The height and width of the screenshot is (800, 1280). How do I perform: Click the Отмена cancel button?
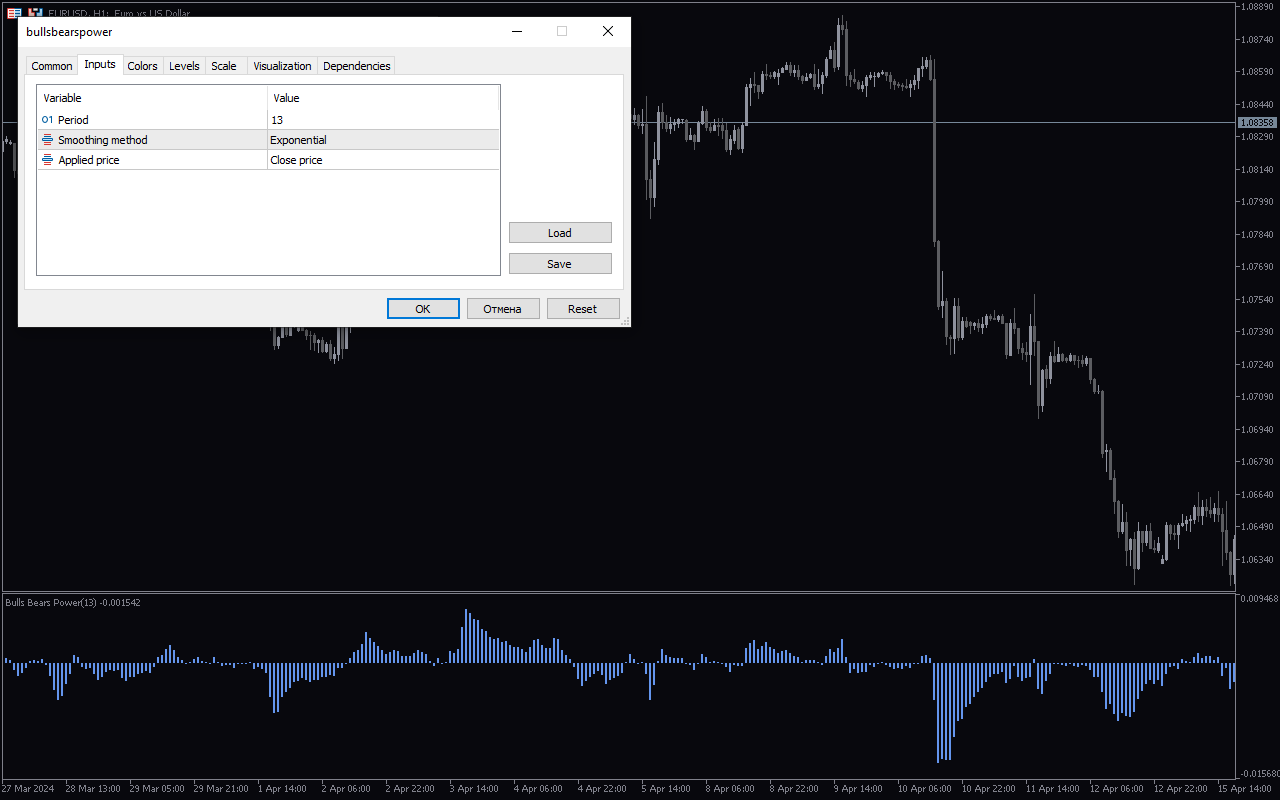pos(503,309)
